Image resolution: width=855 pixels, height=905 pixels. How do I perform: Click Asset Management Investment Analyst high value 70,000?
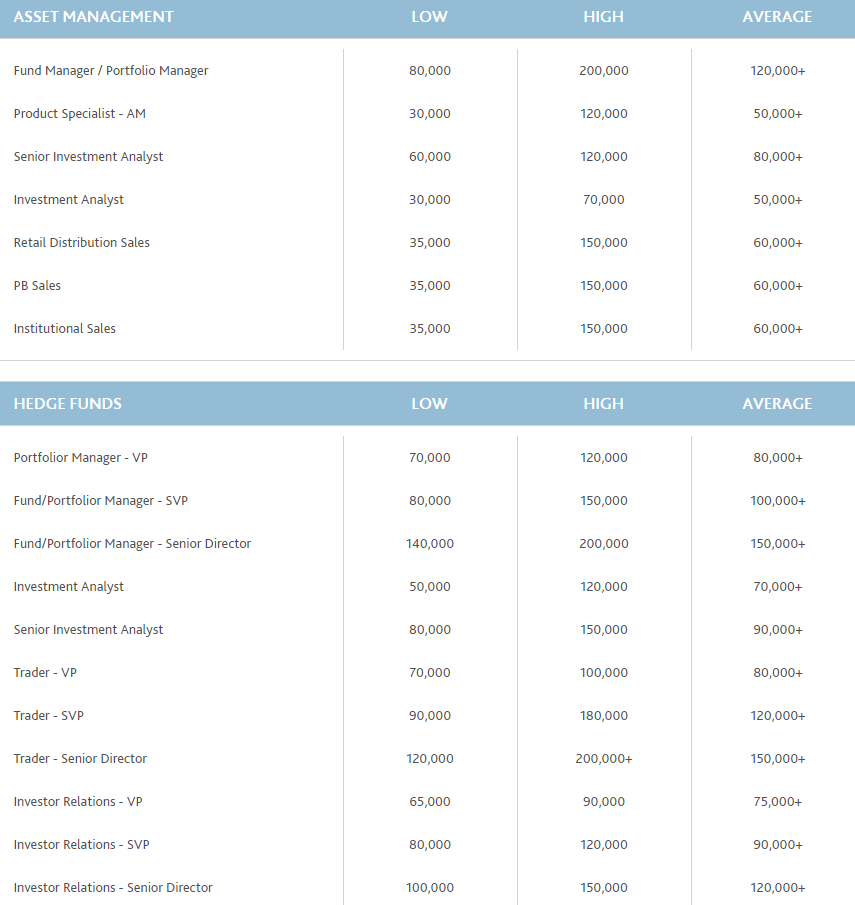604,200
